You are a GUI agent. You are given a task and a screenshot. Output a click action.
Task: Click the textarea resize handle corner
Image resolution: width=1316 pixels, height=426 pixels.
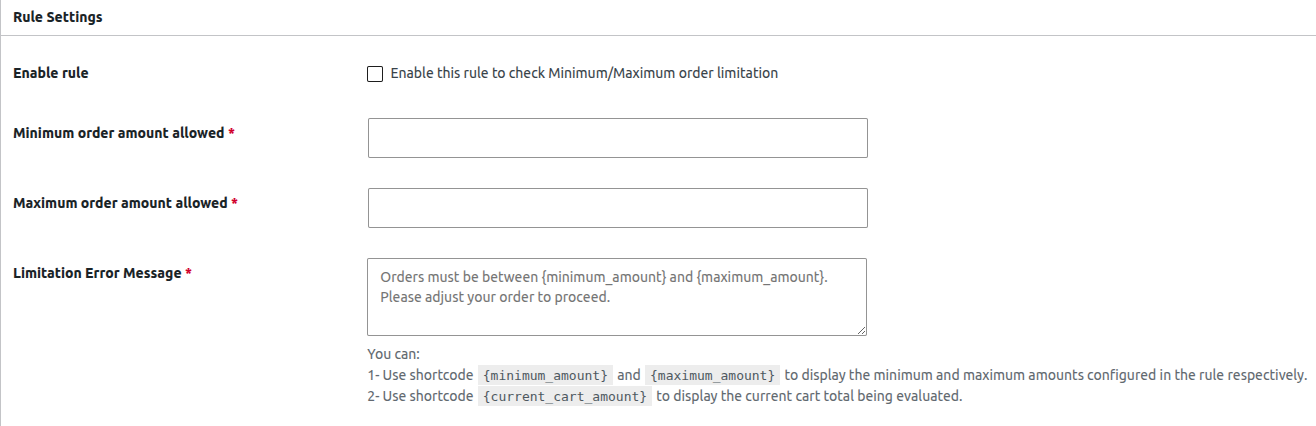click(x=860, y=329)
